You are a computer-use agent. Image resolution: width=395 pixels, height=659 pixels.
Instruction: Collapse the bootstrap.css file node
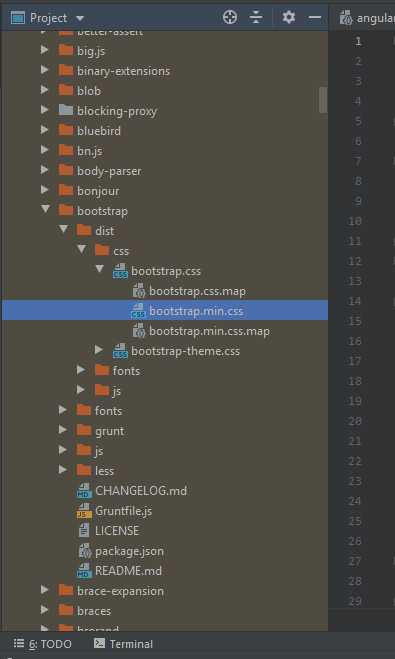point(100,270)
